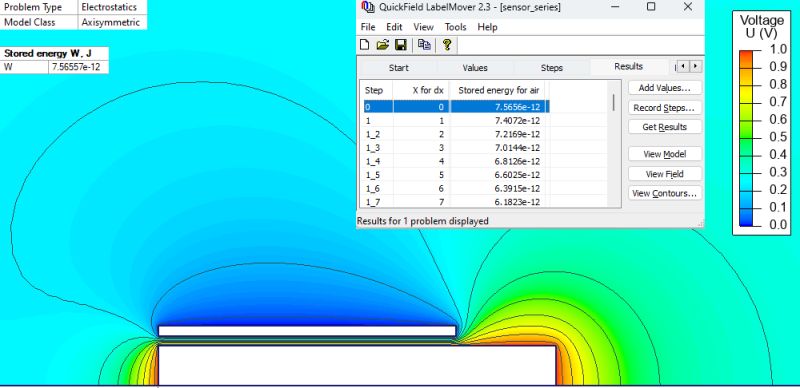800x388 pixels.
Task: Open the File menu
Action: 367,27
